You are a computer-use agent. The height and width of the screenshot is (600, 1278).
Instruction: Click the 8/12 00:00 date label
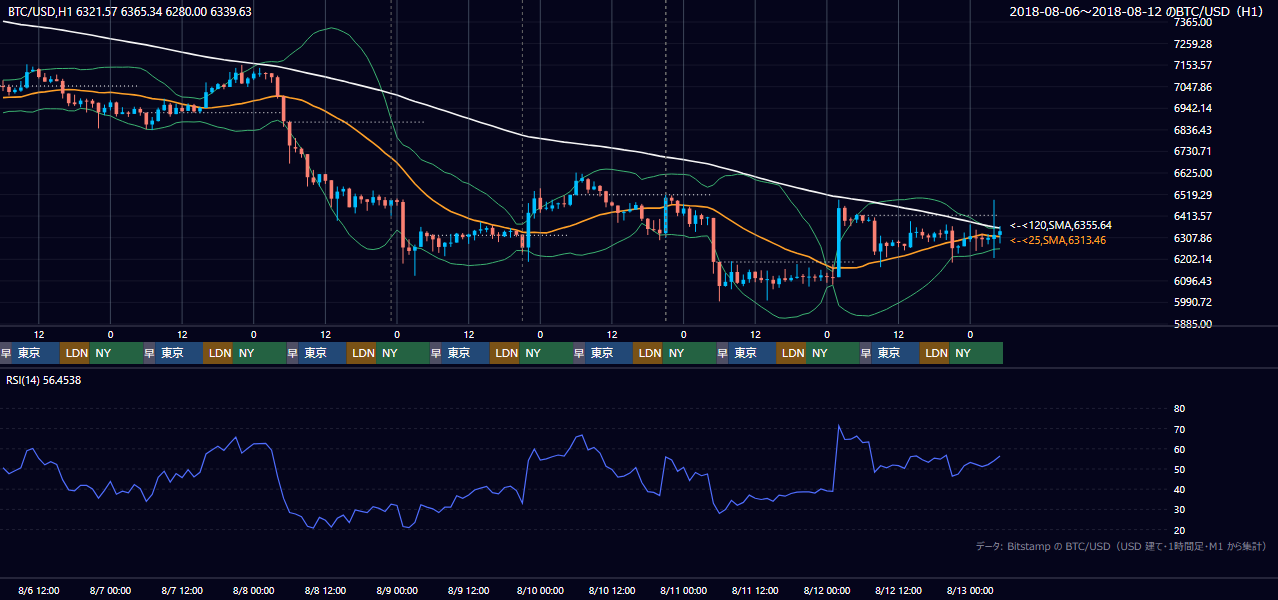pos(826,590)
